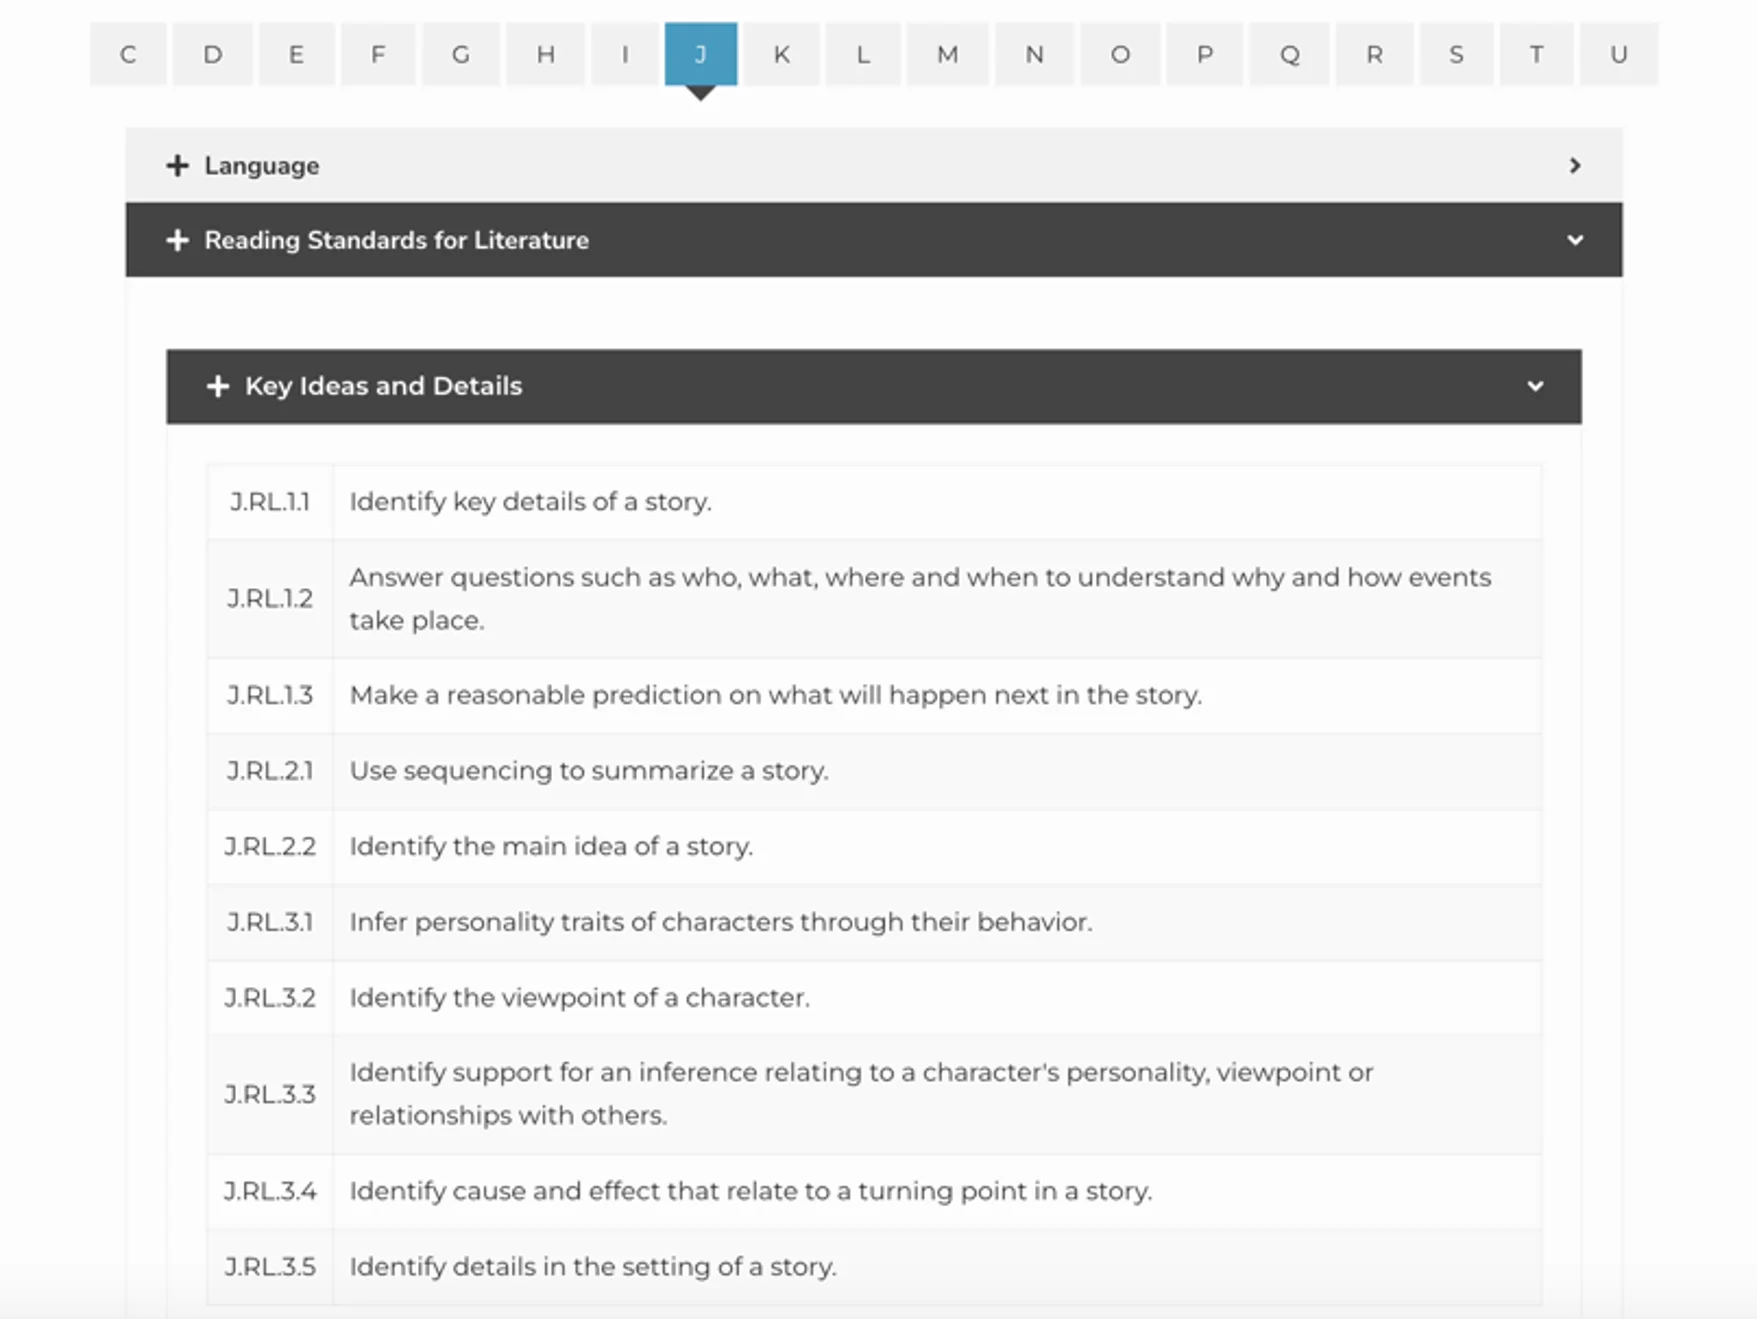
Task: Click standard code J.RL.3.3
Action: 270,1095
